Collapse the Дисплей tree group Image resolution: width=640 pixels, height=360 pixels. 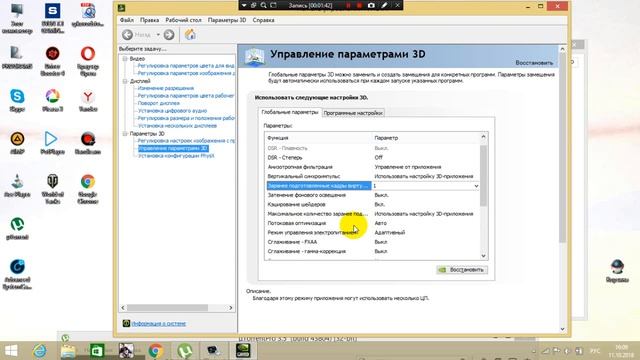tap(125, 81)
